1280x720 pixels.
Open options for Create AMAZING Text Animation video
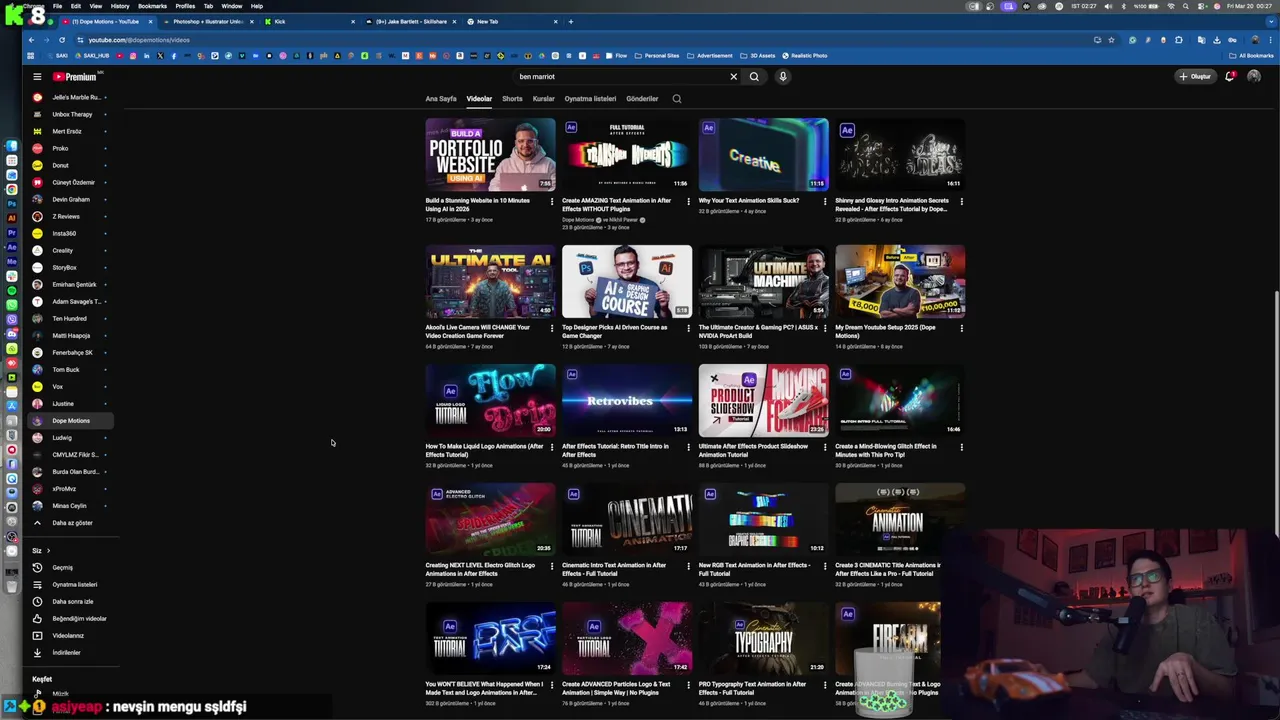pos(688,201)
